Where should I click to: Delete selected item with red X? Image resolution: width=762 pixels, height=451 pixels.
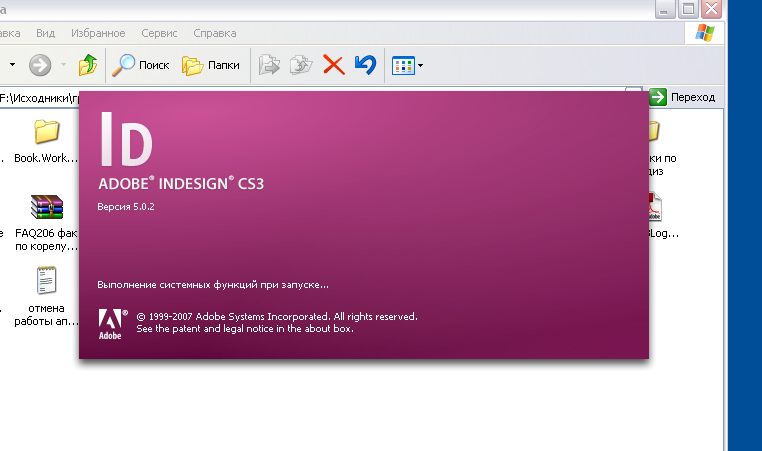(x=334, y=65)
